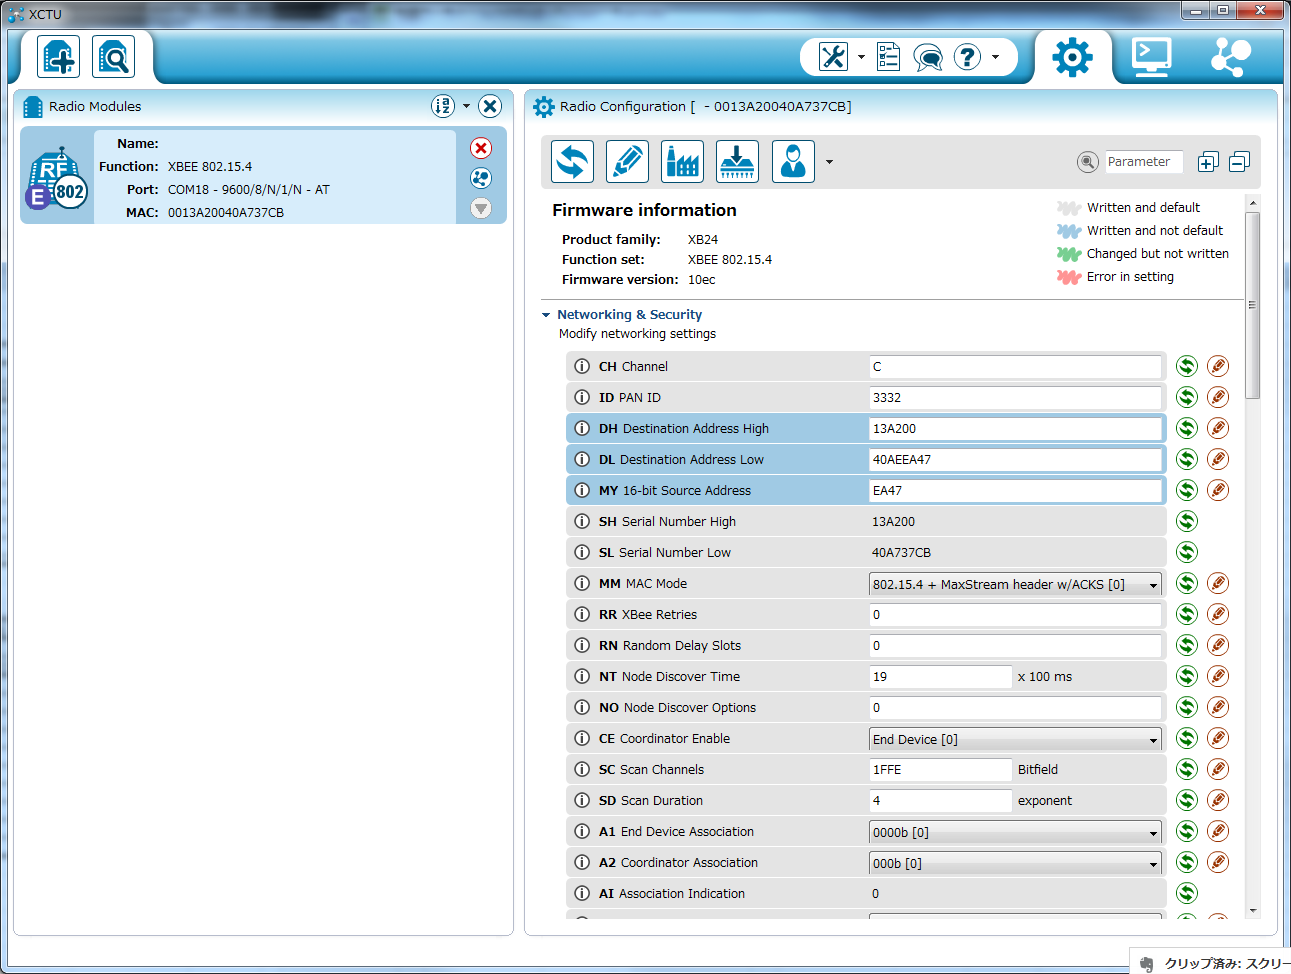Load default firmware settings factory icon
The image size is (1291, 974).
[683, 162]
